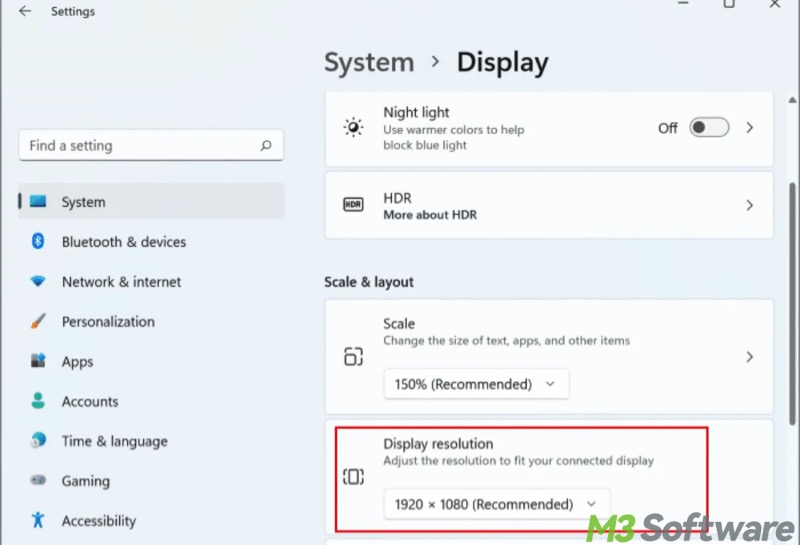
Task: Click the Time & language globe icon
Action: [x=38, y=440]
